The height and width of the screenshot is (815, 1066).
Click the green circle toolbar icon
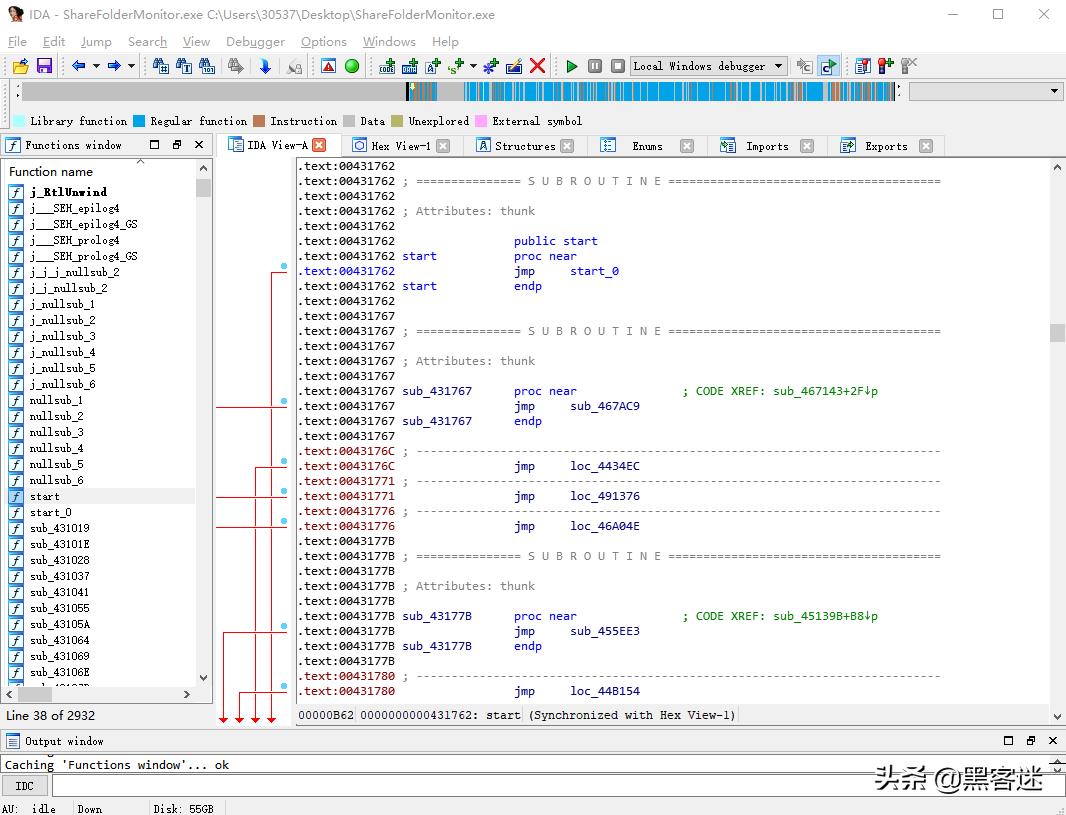point(352,66)
